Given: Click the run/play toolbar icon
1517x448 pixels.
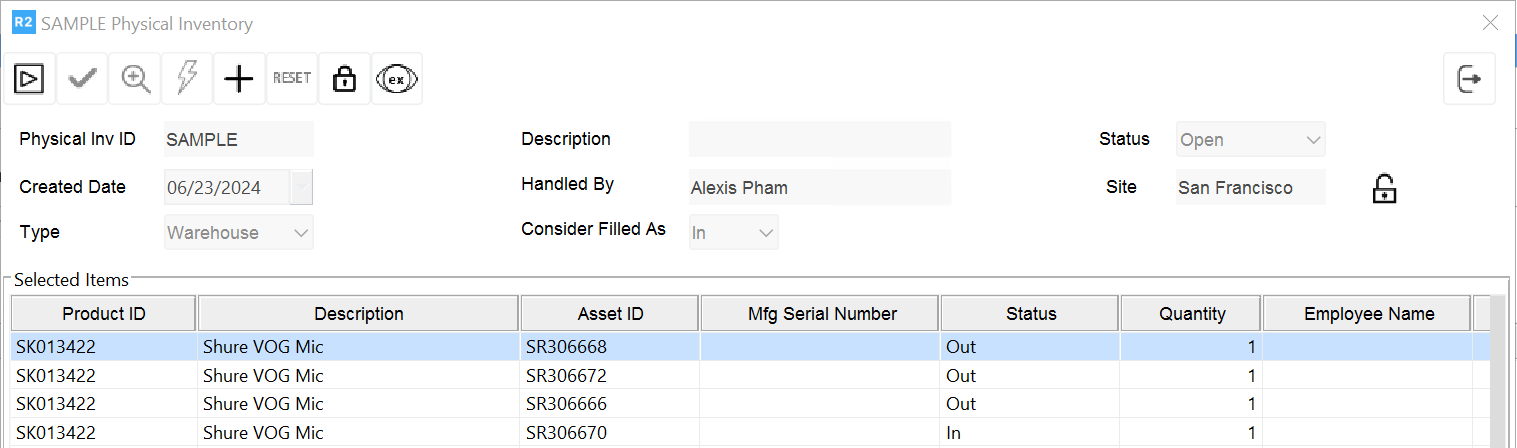Looking at the screenshot, I should point(30,79).
